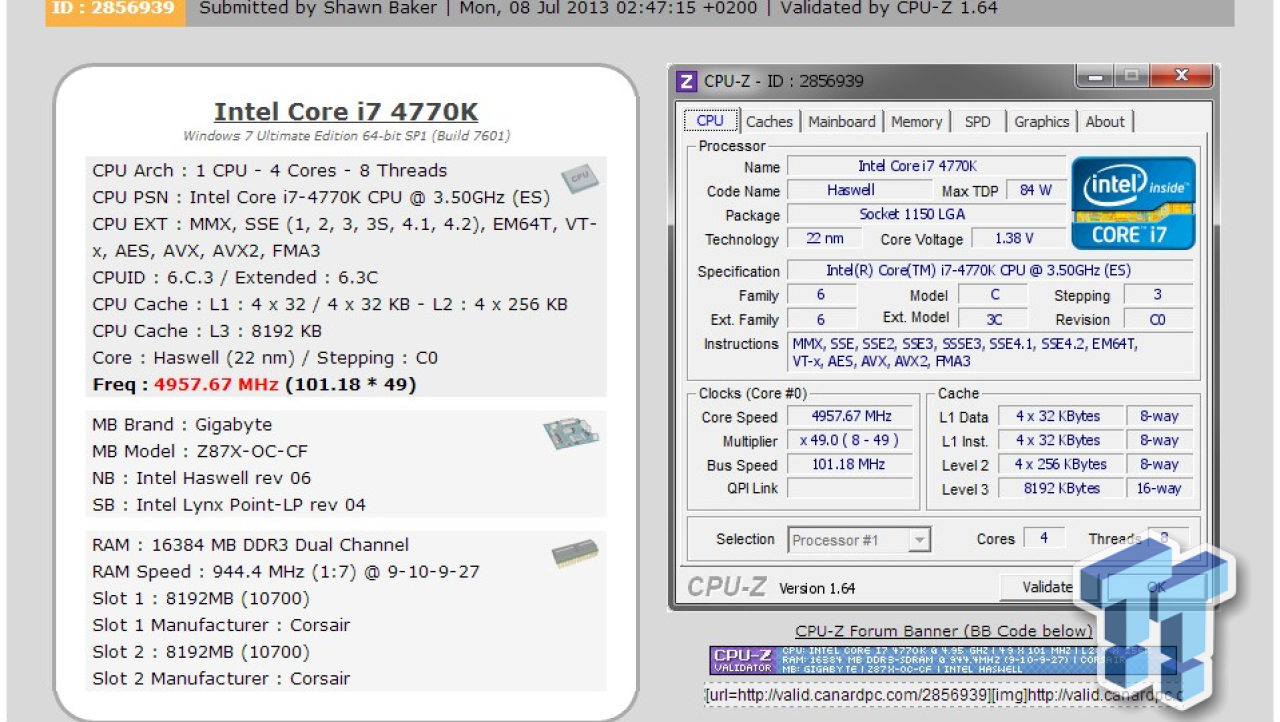
Task: Click the Package field Socket 1150 LGA
Action: 927,214
